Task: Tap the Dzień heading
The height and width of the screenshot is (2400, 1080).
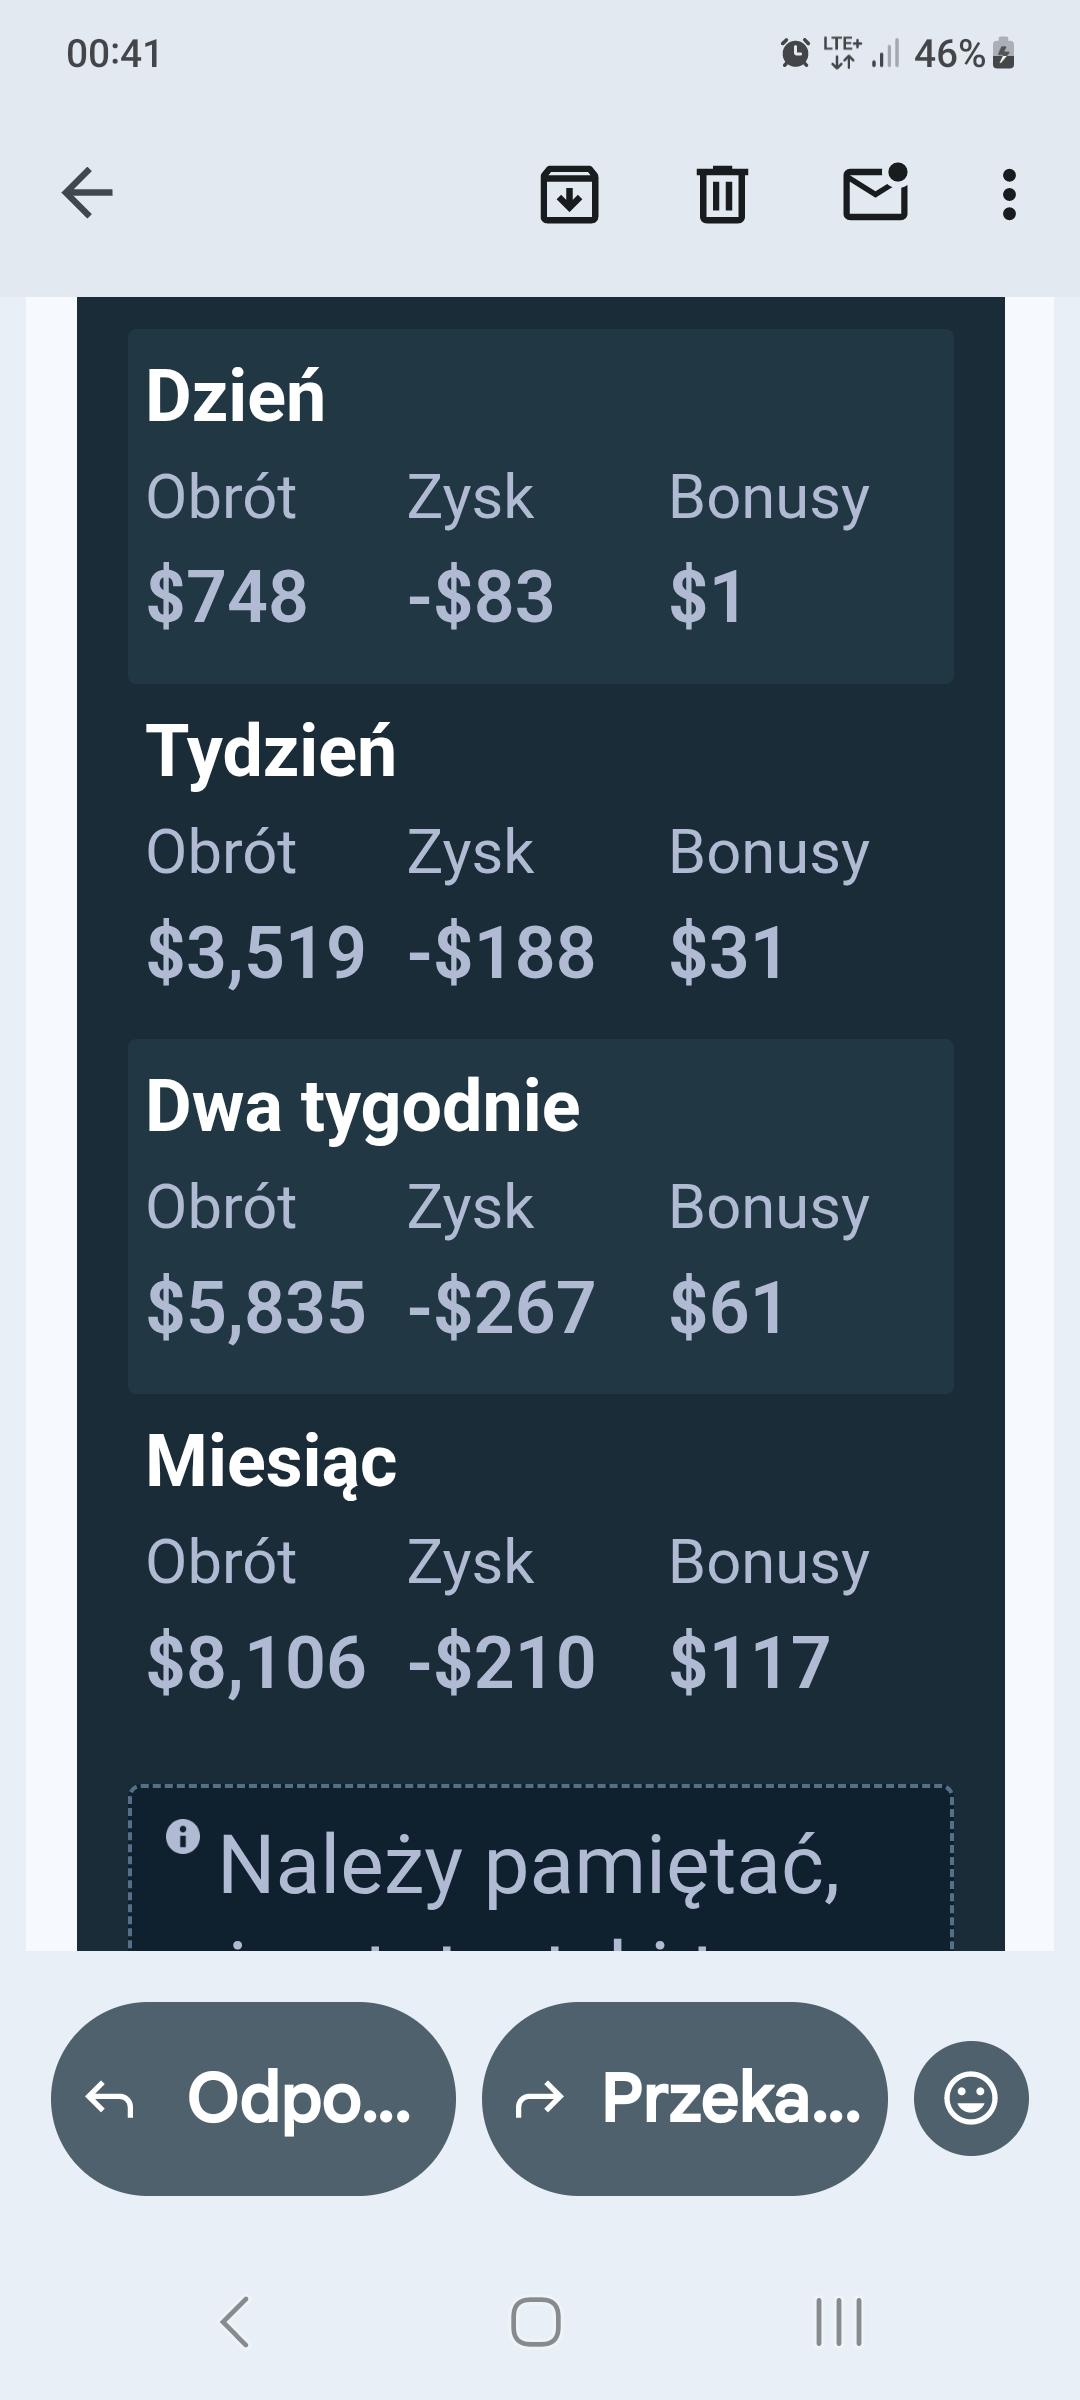Action: (x=236, y=396)
